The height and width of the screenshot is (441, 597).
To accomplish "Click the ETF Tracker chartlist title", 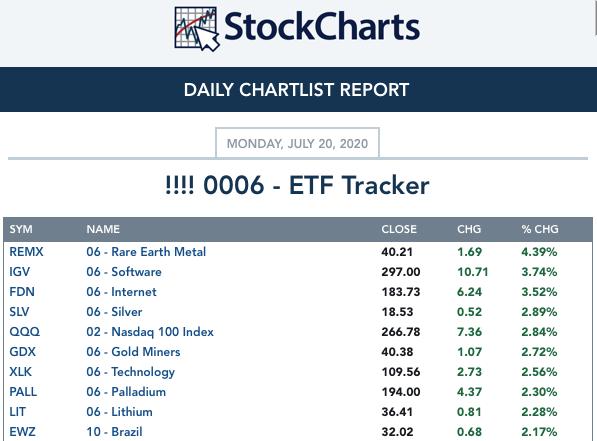I will [297, 185].
